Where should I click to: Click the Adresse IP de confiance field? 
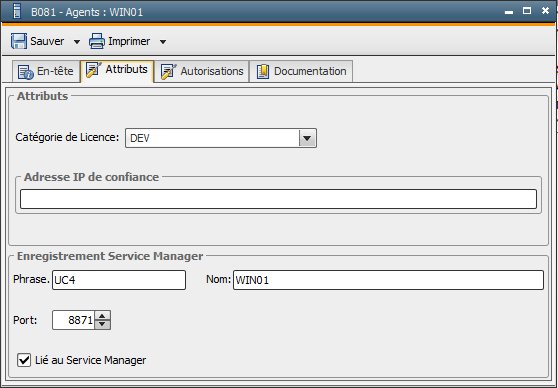[x=278, y=199]
